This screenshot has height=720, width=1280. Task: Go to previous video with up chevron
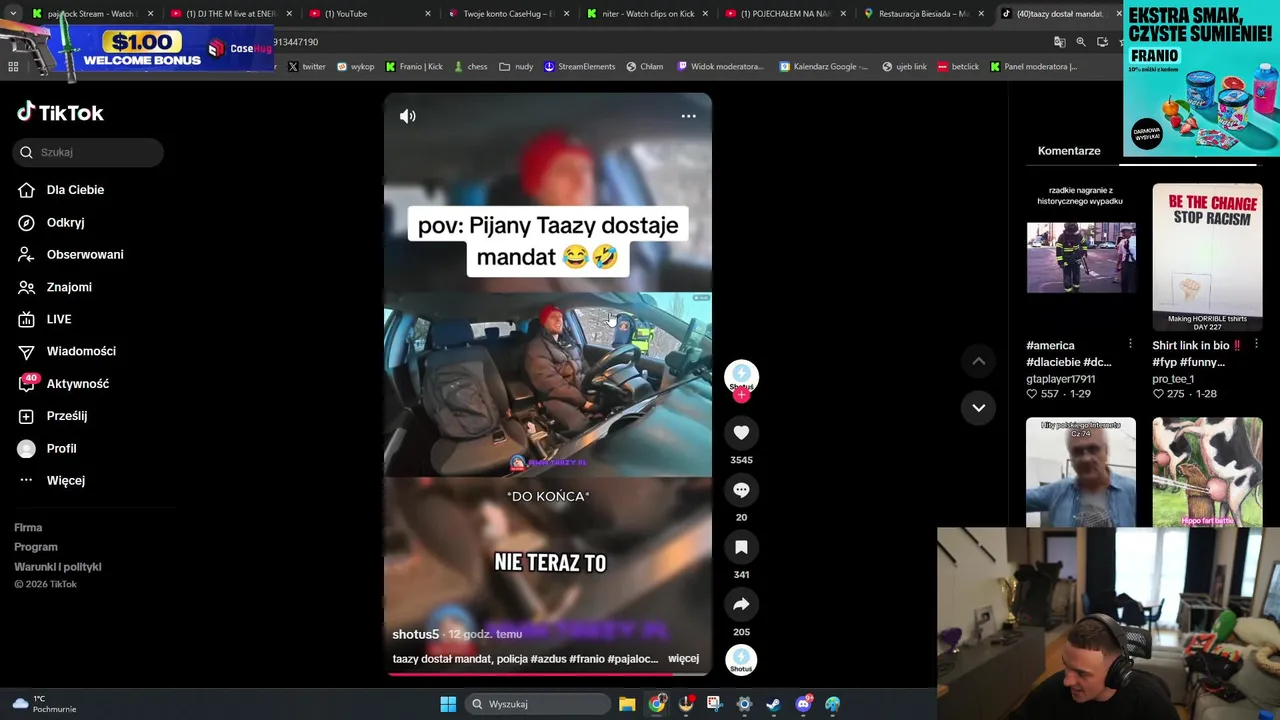978,361
